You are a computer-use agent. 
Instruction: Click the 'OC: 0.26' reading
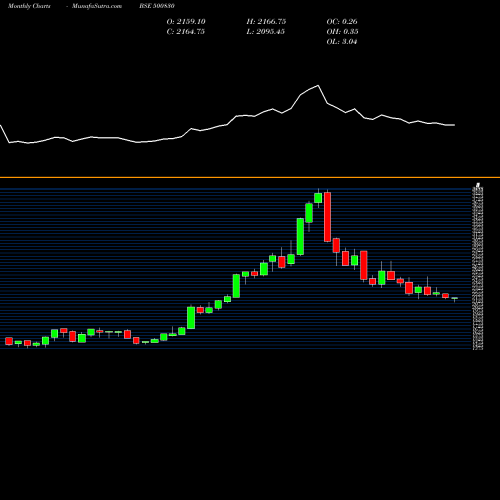tap(342, 22)
